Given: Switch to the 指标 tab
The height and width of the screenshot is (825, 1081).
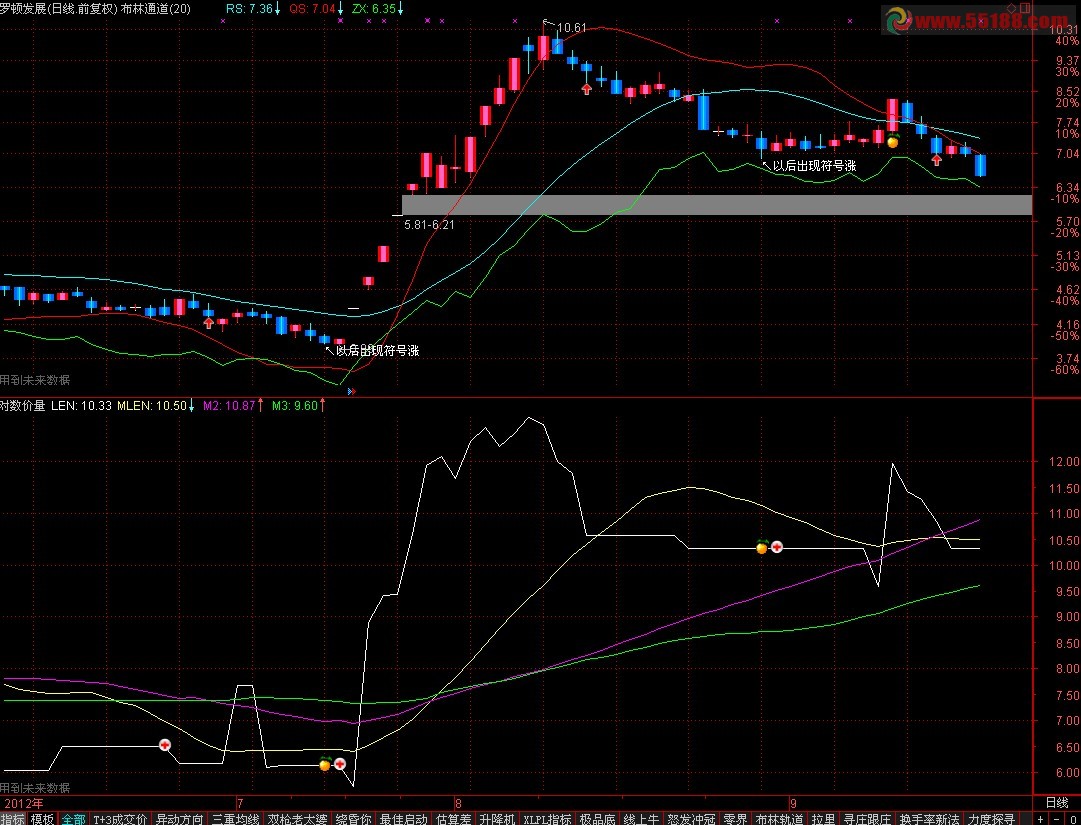Looking at the screenshot, I should click(x=12, y=819).
